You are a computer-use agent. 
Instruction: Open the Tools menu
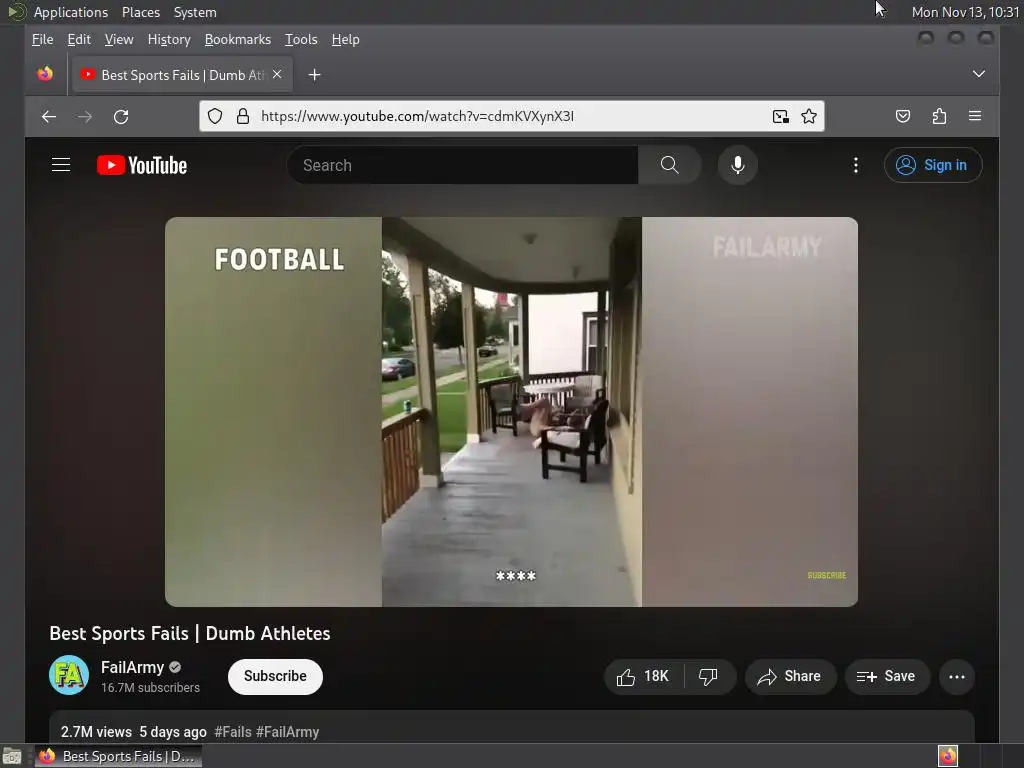(301, 40)
